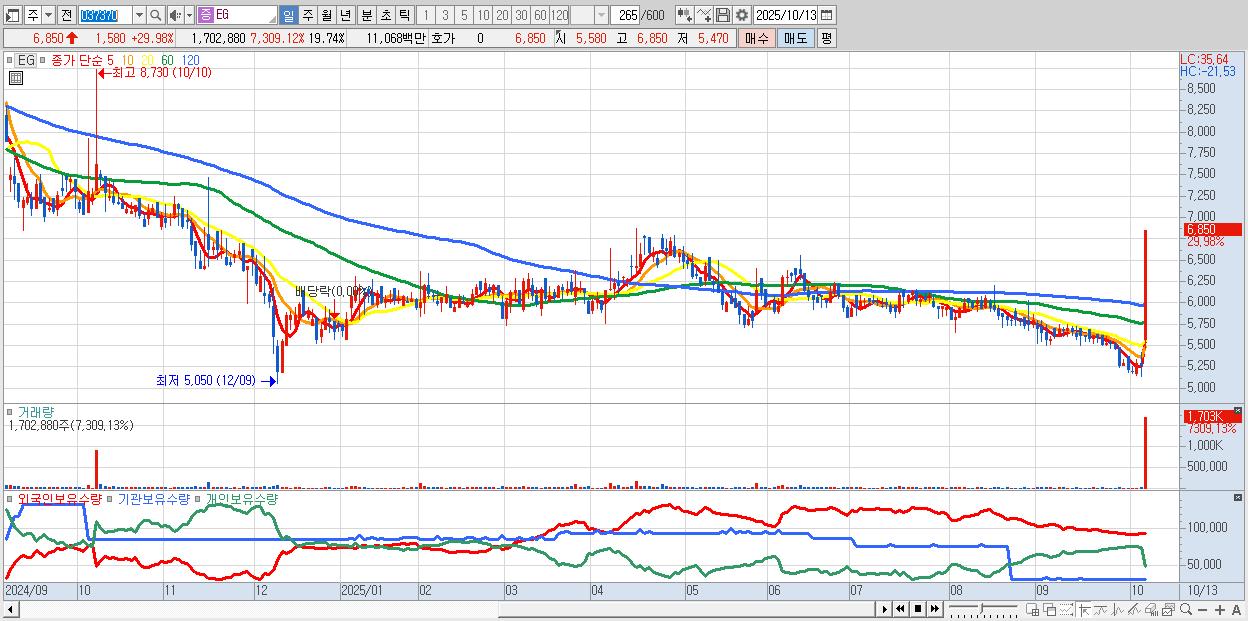The image size is (1248, 621).
Task: Click the 매도 sell button
Action: coord(796,38)
